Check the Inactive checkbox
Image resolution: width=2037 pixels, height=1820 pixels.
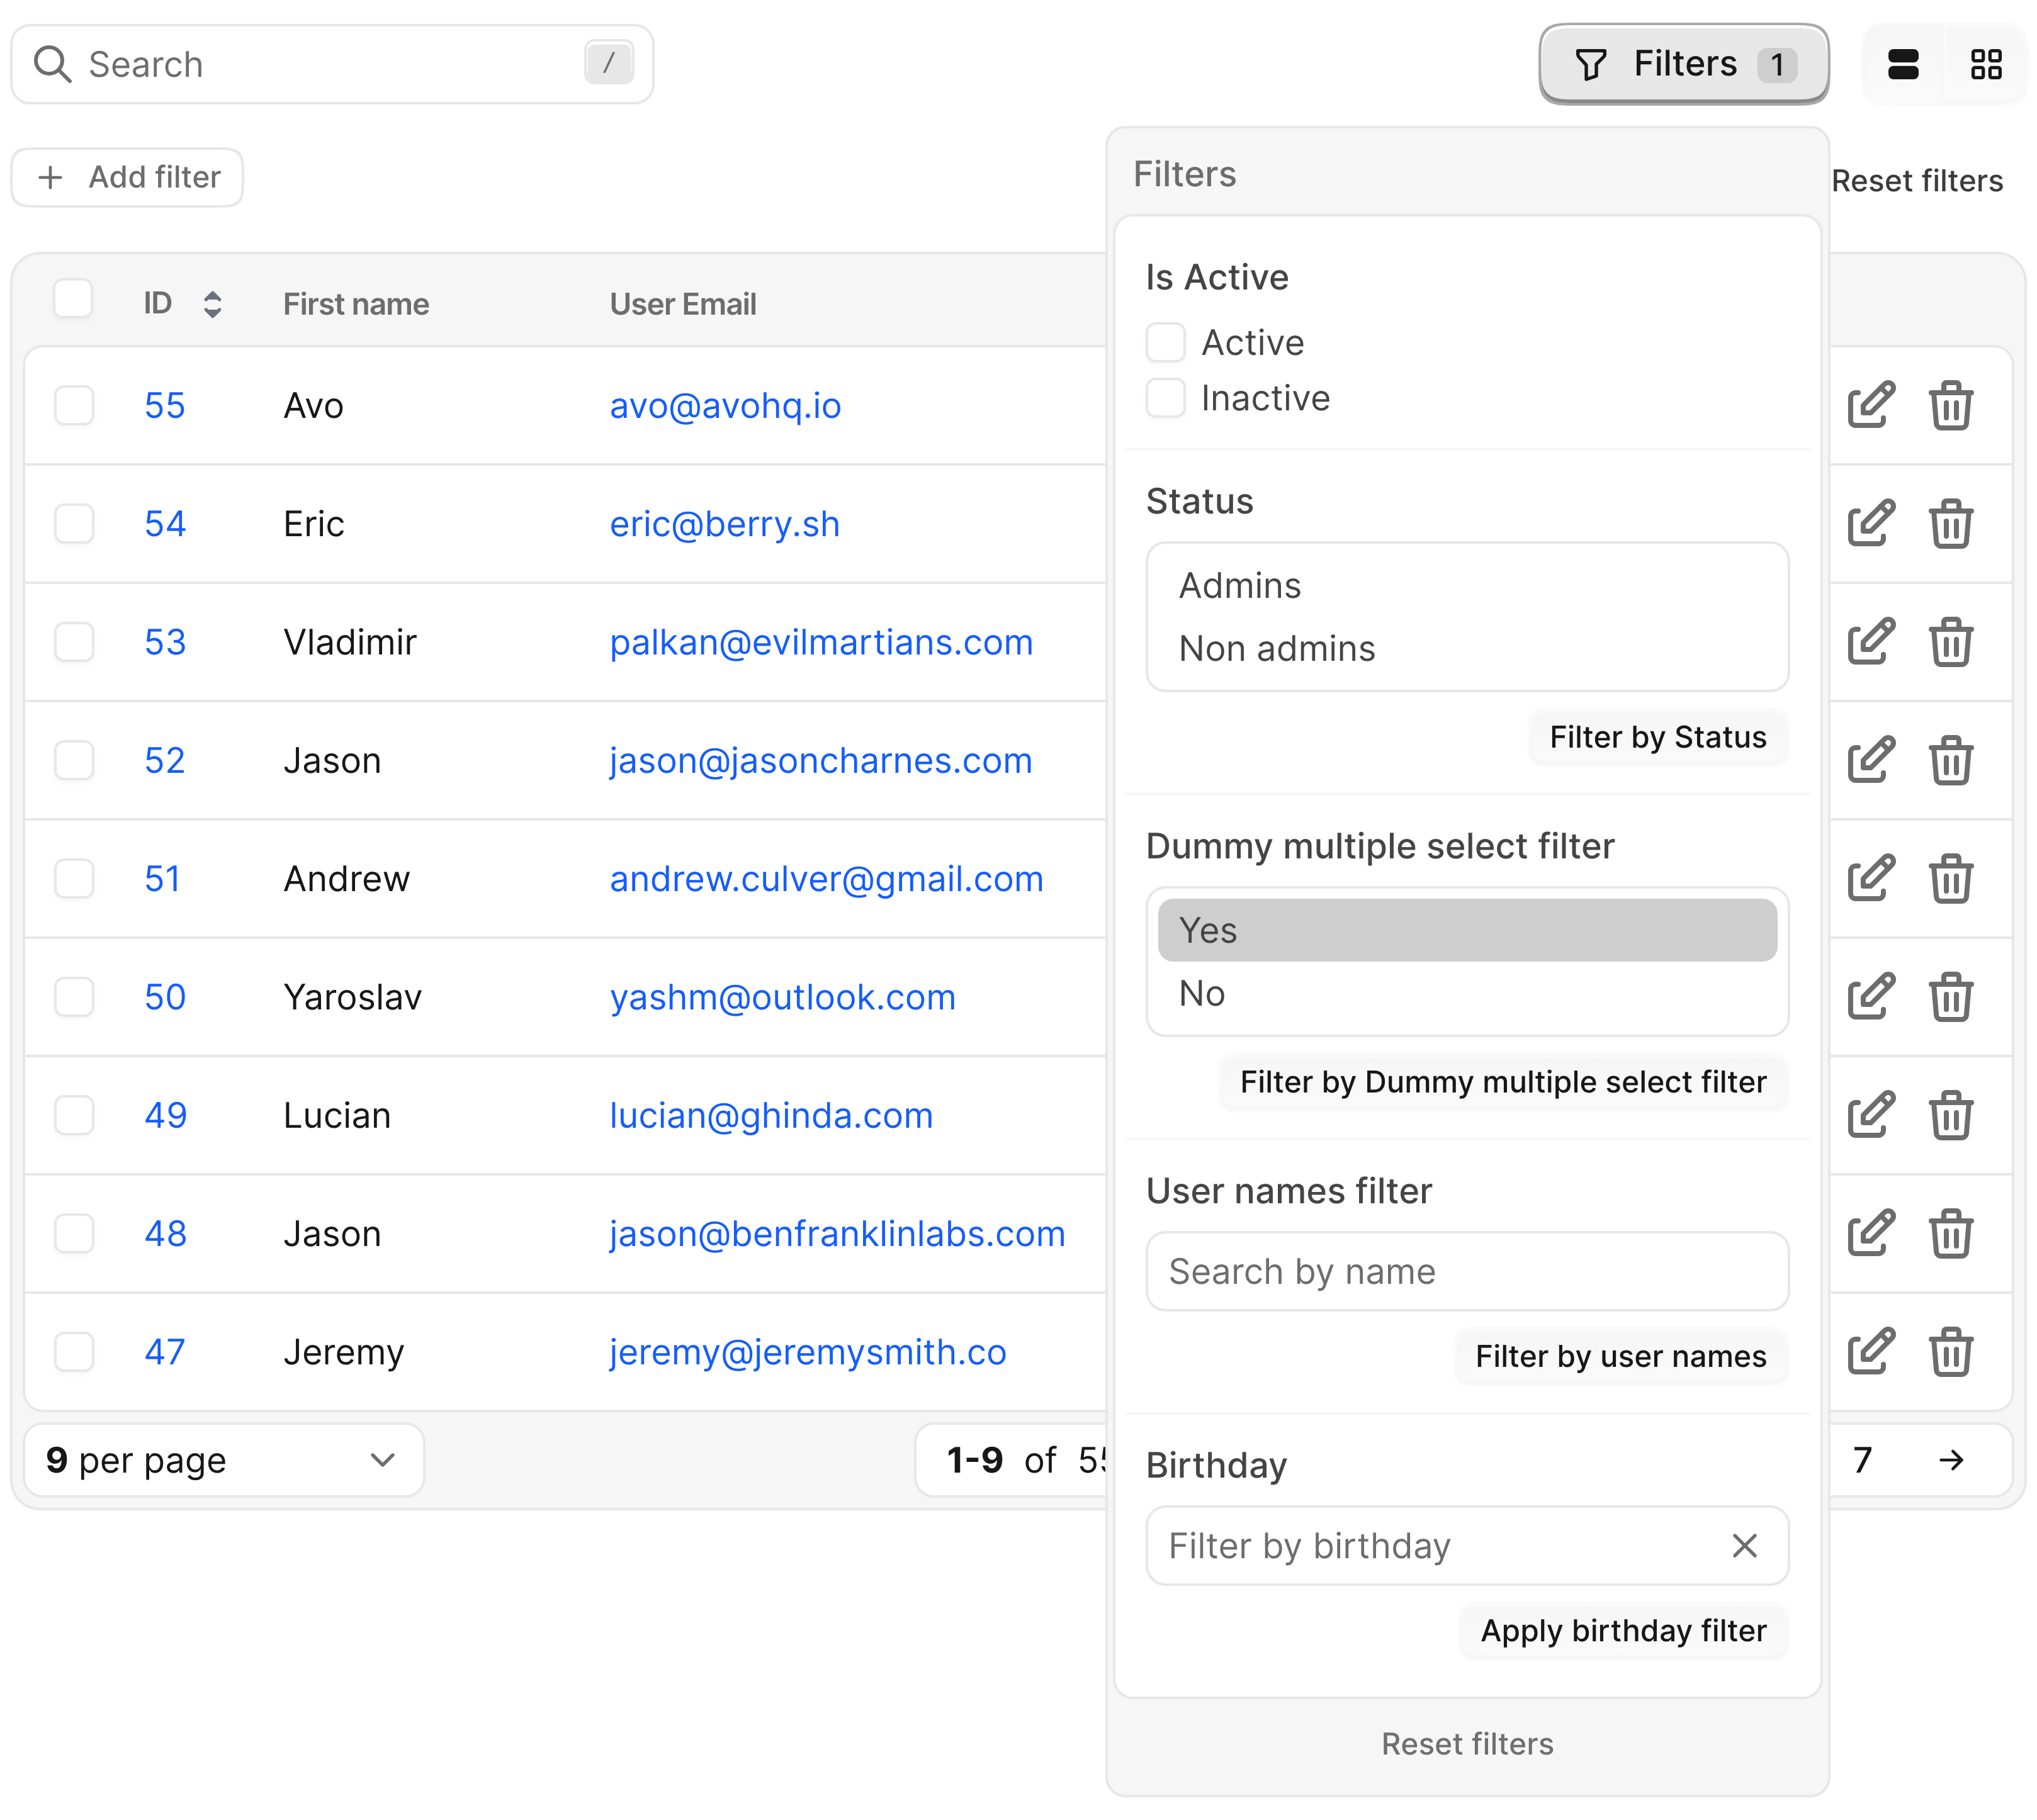pyautogui.click(x=1165, y=398)
